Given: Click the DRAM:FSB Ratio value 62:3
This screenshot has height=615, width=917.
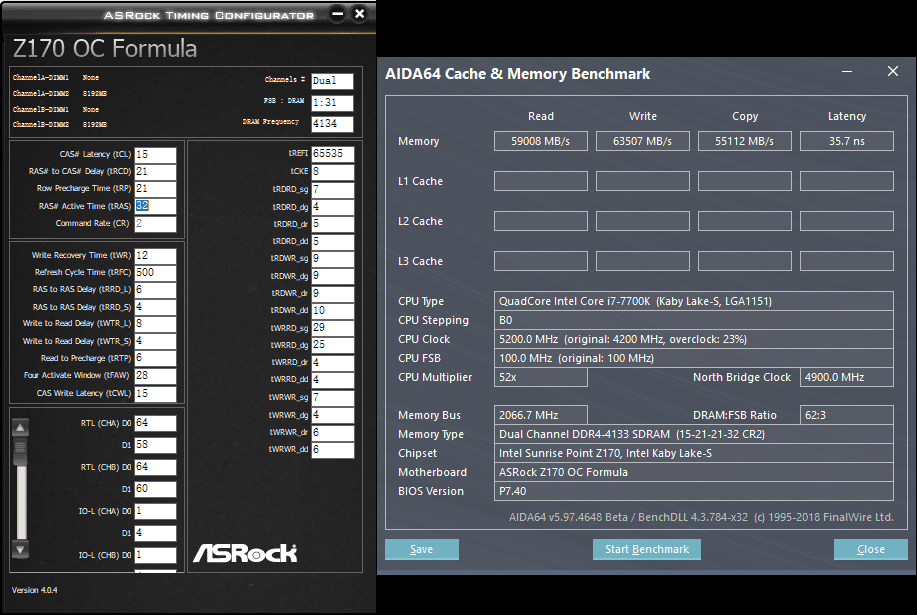Looking at the screenshot, I should coord(846,415).
